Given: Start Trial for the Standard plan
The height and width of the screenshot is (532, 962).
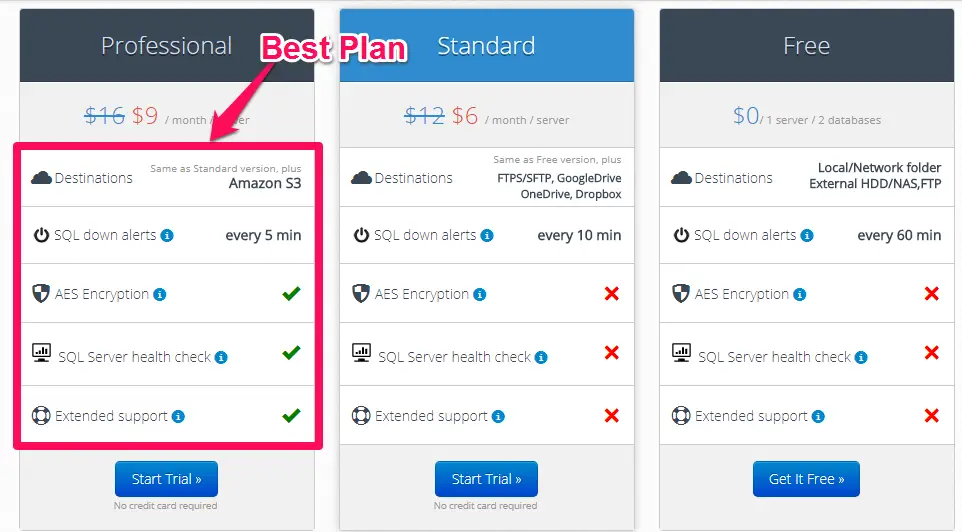Looking at the screenshot, I should coord(486,479).
